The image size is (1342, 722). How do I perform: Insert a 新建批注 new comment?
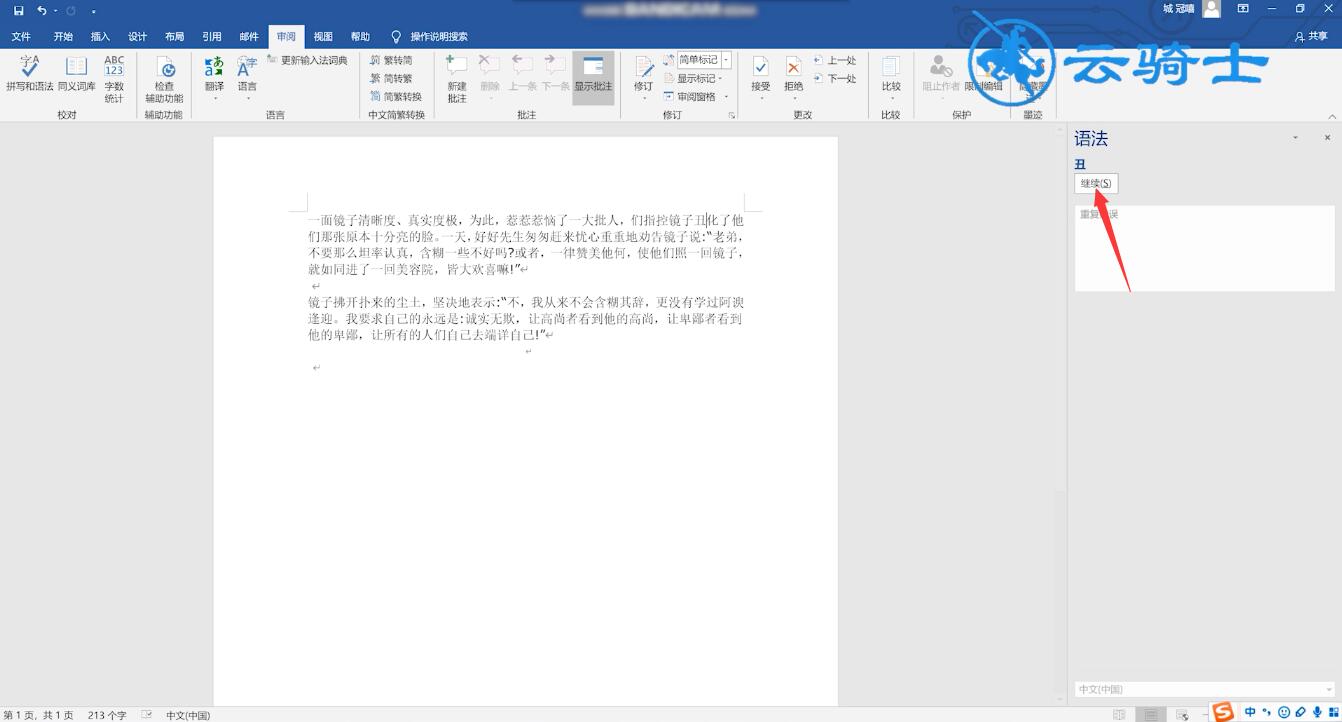457,79
